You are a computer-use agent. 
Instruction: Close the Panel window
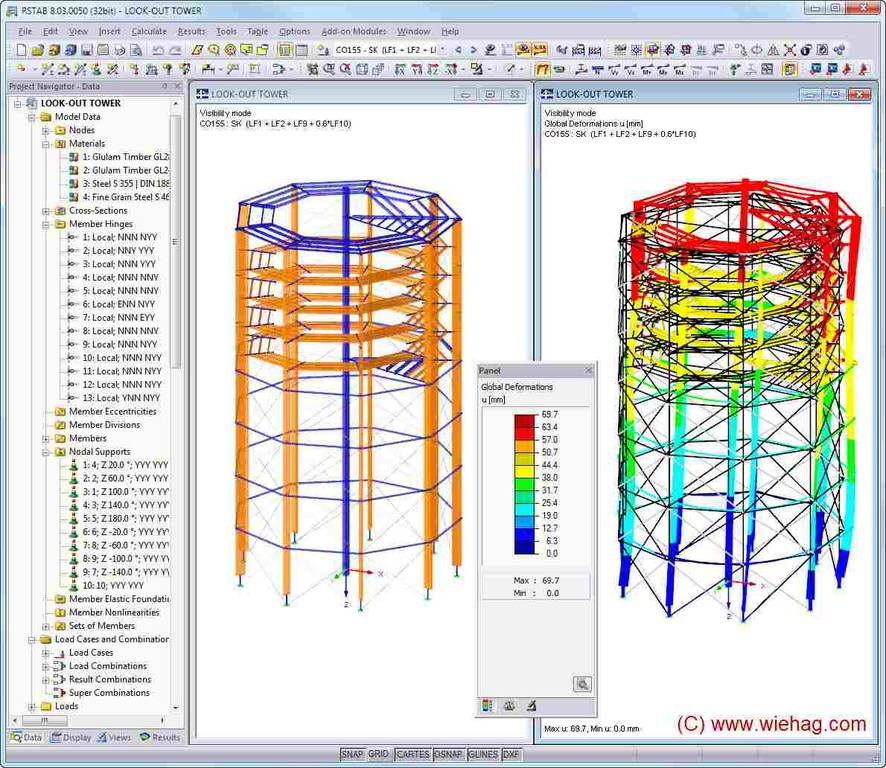(589, 371)
